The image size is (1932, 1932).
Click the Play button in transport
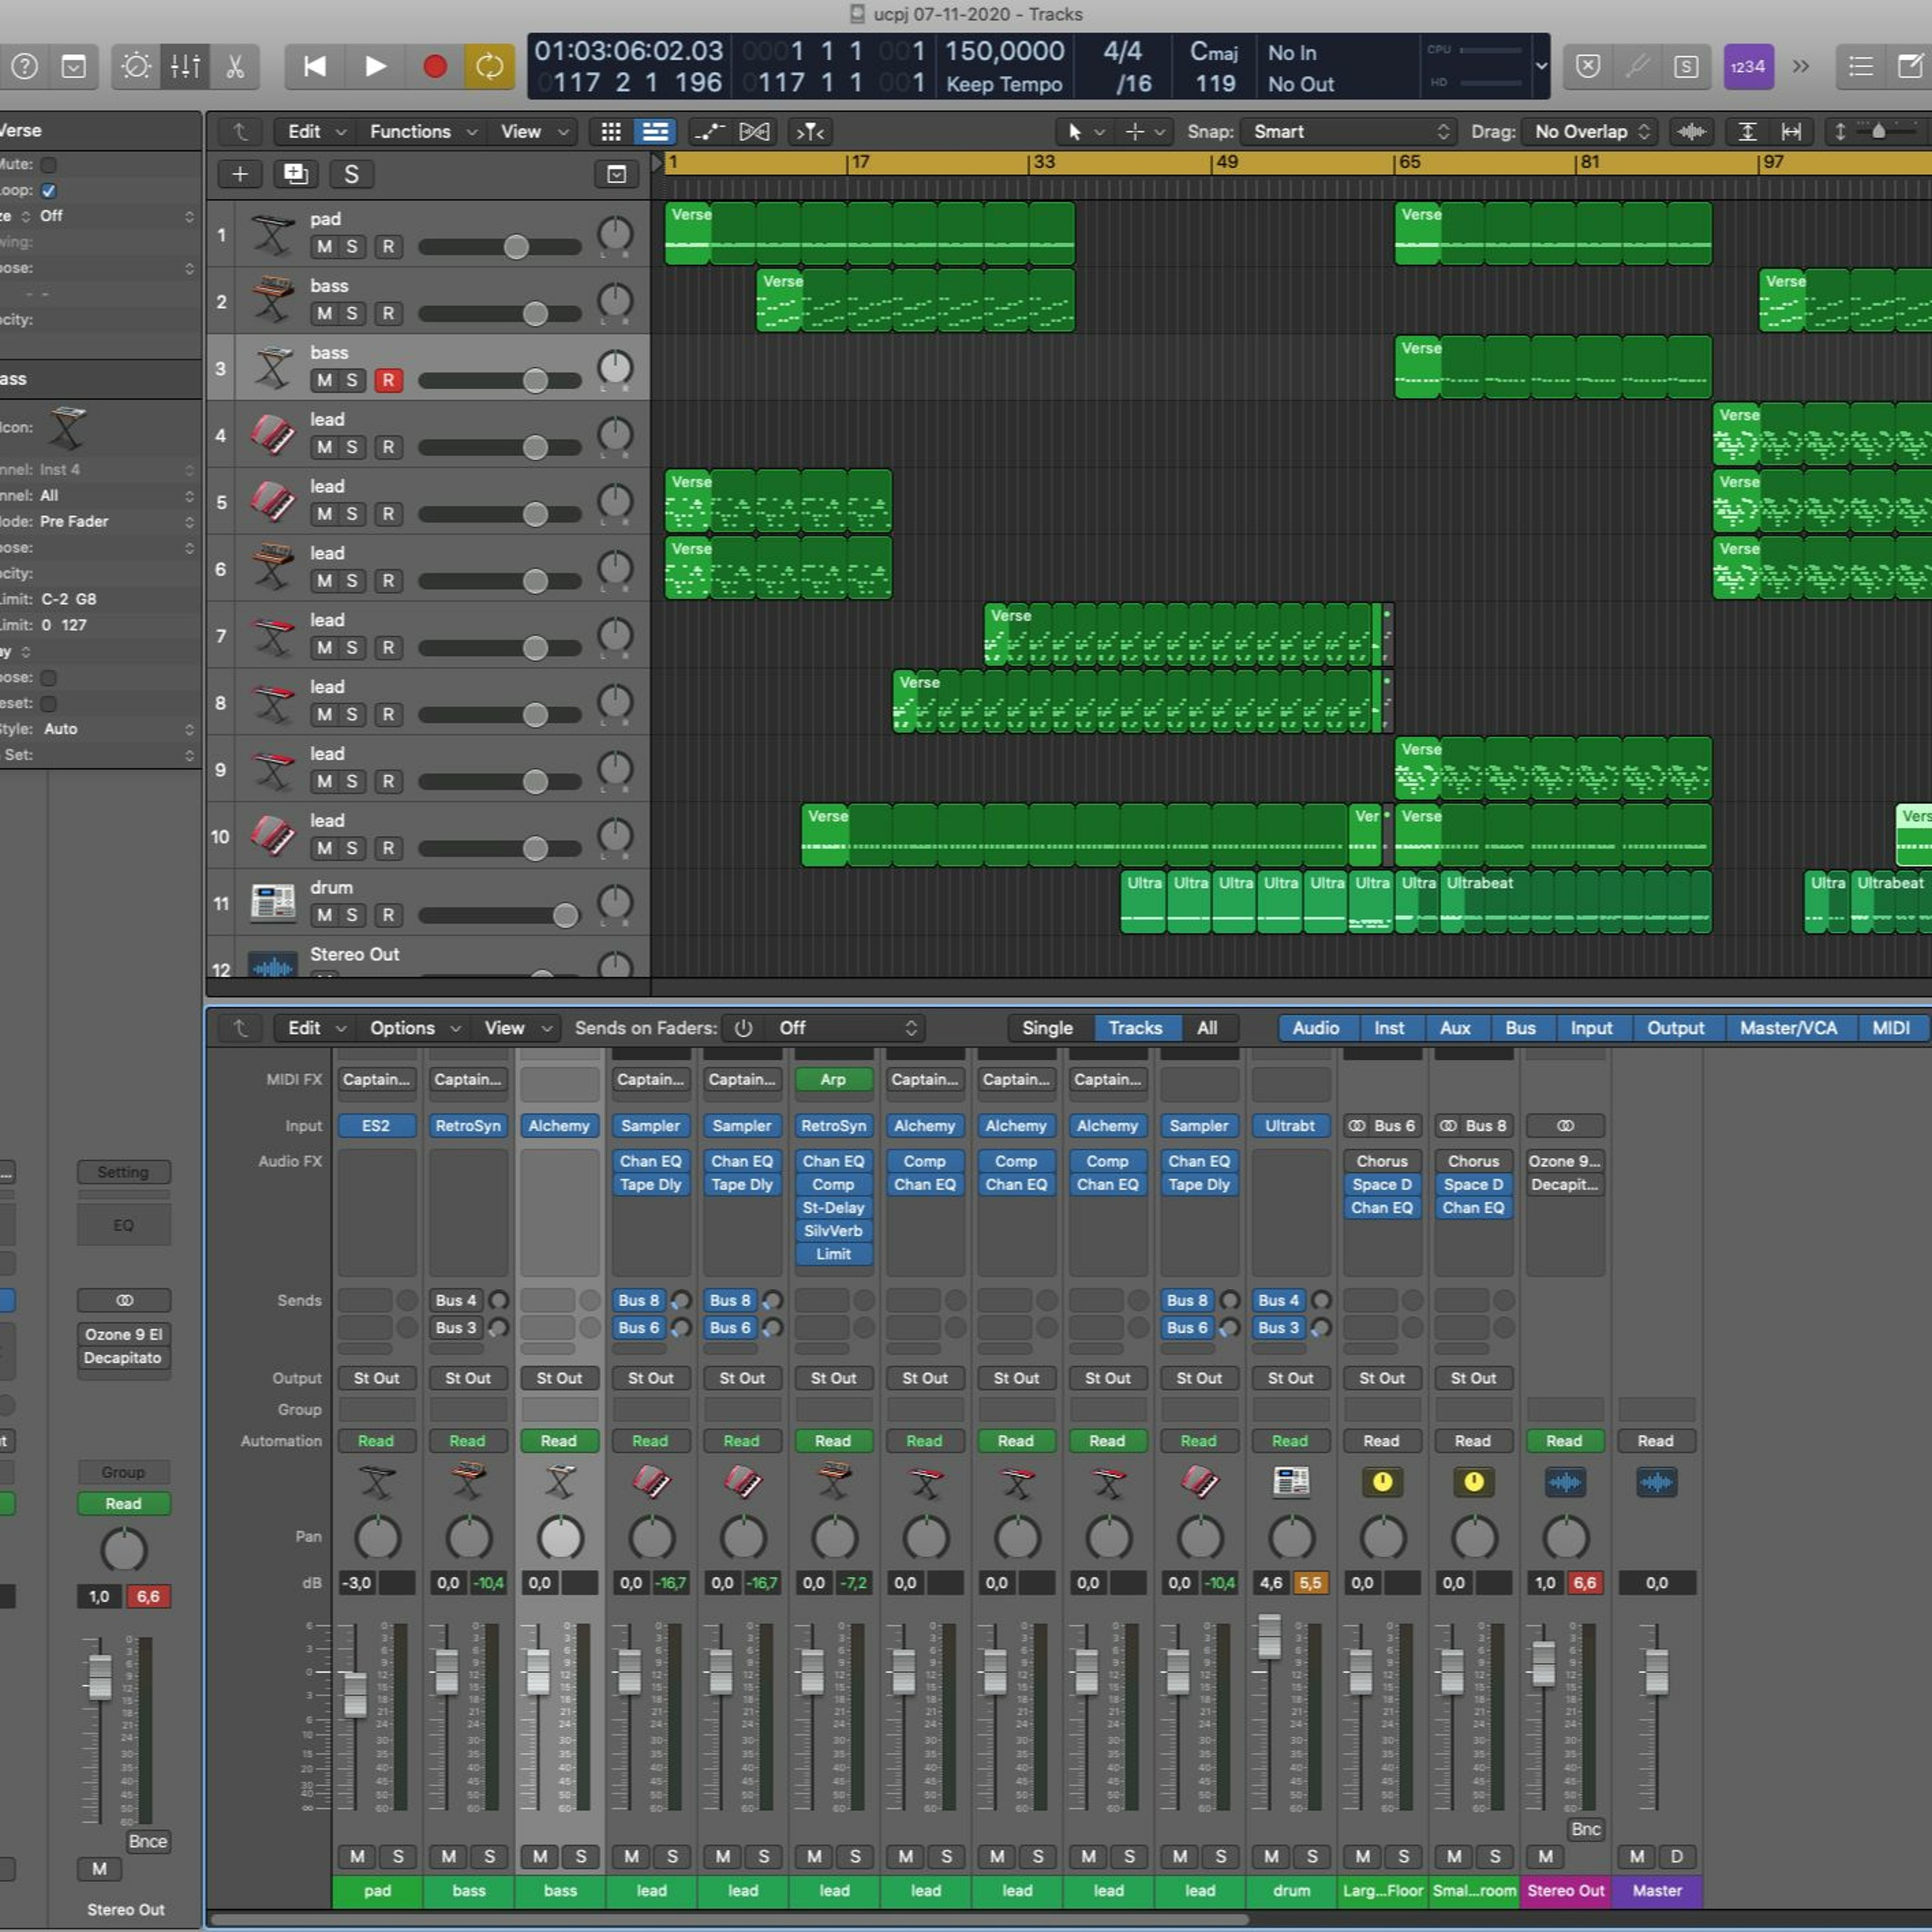click(x=375, y=67)
